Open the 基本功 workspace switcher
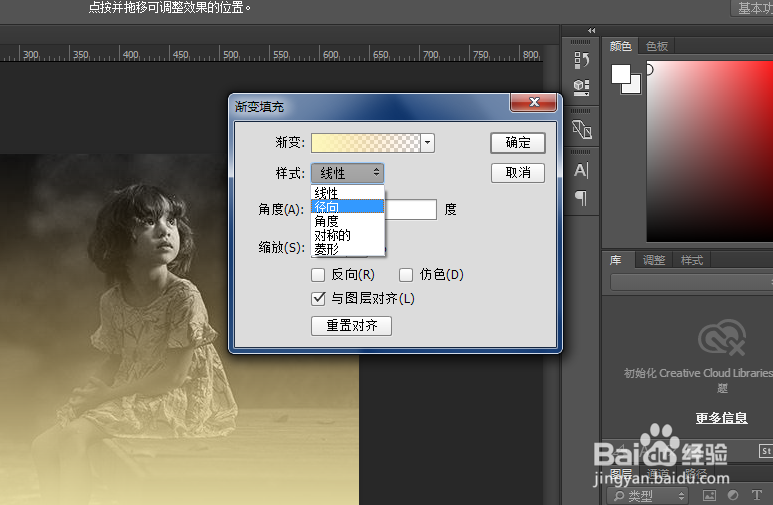The width and height of the screenshot is (773, 505). pyautogui.click(x=752, y=8)
